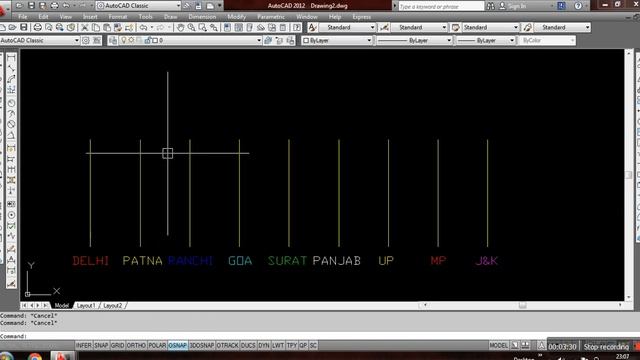
Task: Toggle GRID display
Action: tap(117, 345)
